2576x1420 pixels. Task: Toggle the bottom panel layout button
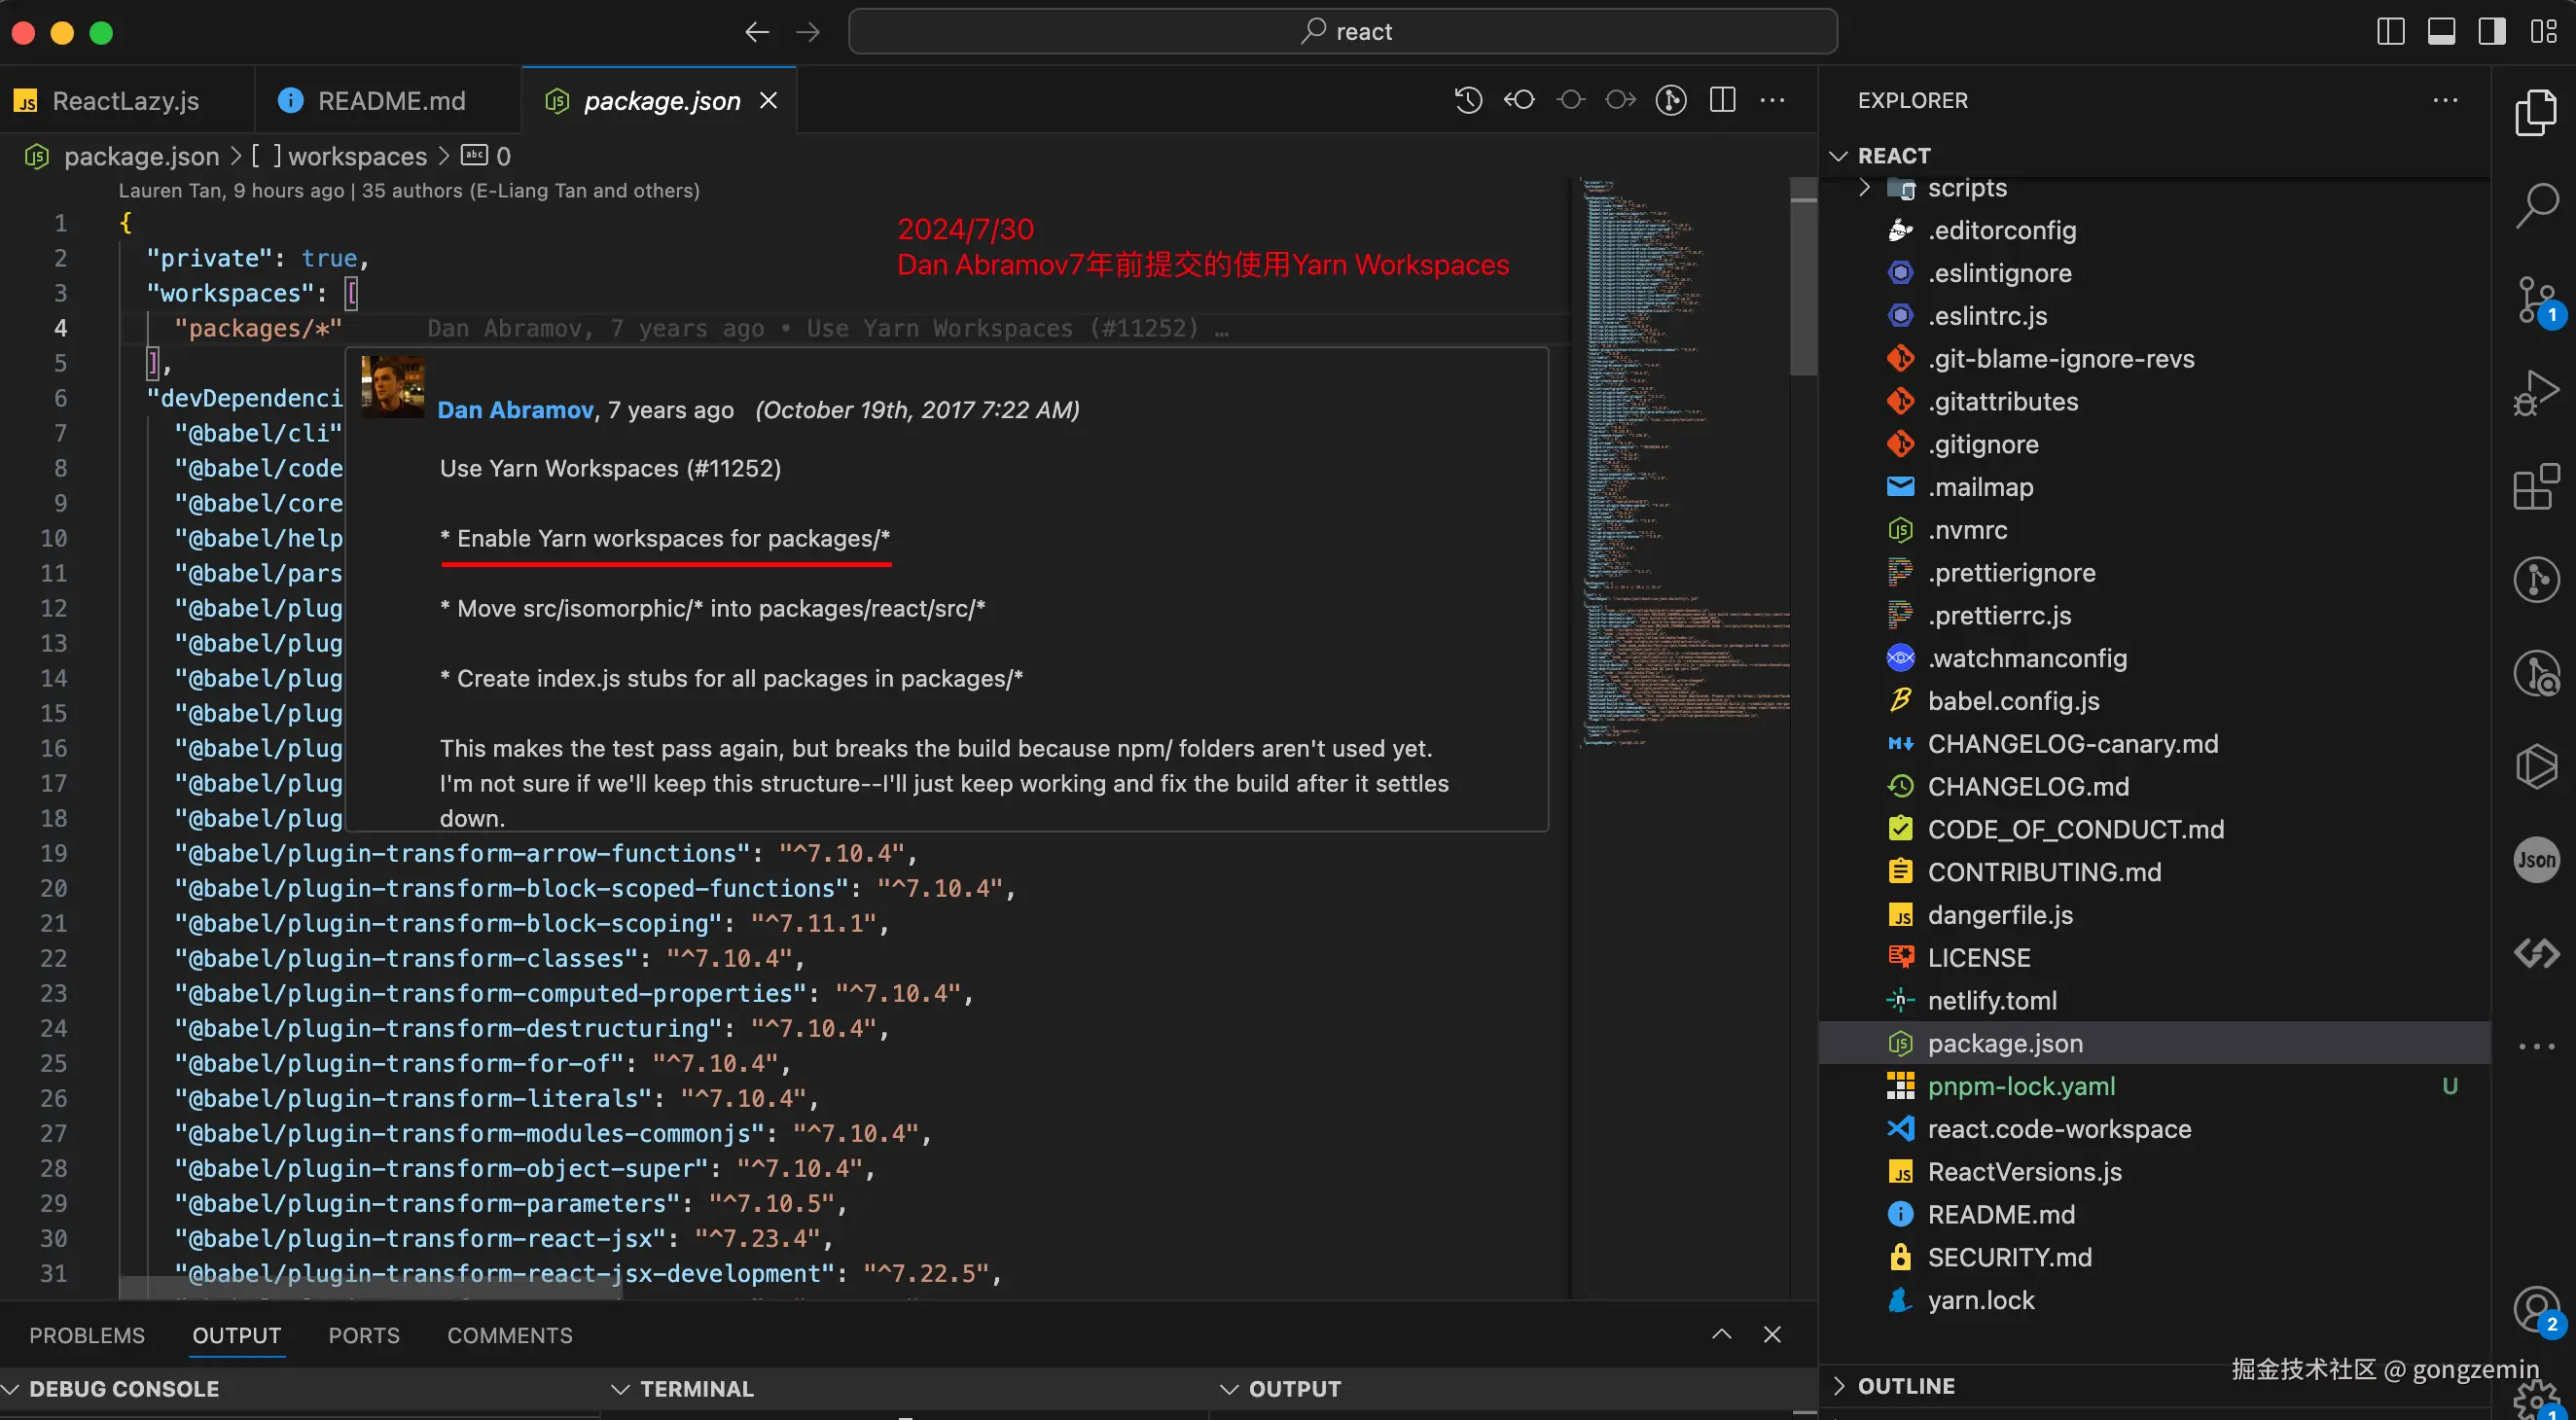pyautogui.click(x=2441, y=32)
